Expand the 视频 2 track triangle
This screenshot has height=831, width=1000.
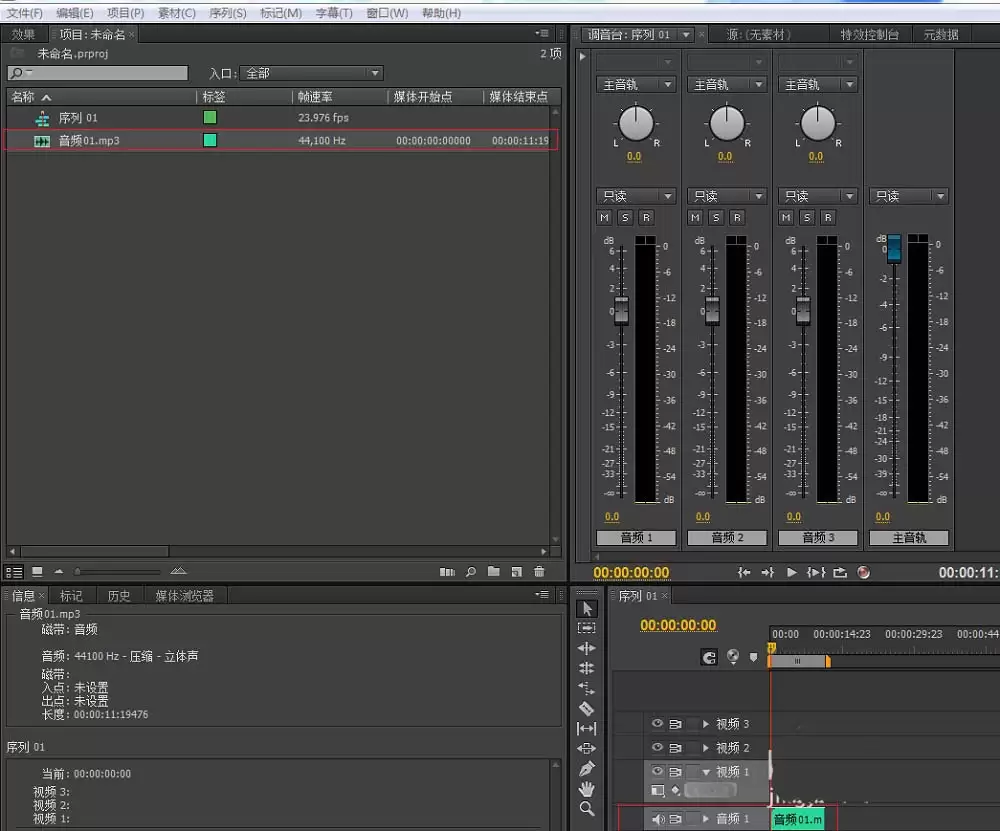click(706, 748)
